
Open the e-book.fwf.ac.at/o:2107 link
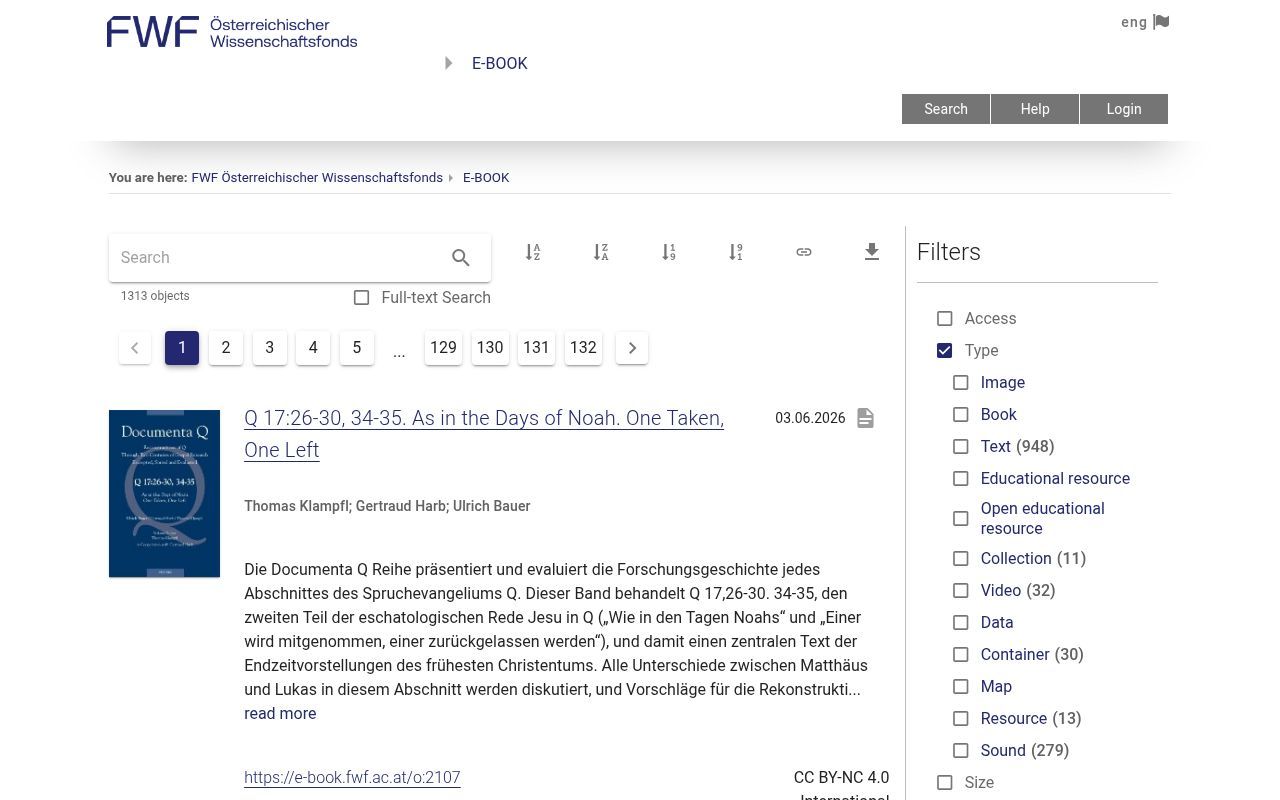[352, 778]
